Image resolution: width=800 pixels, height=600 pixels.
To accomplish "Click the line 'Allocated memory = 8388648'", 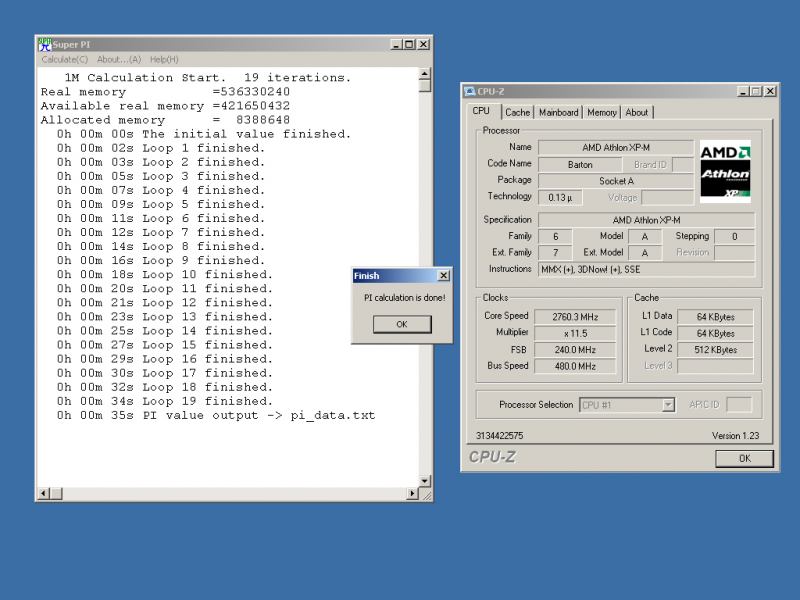I will point(165,120).
